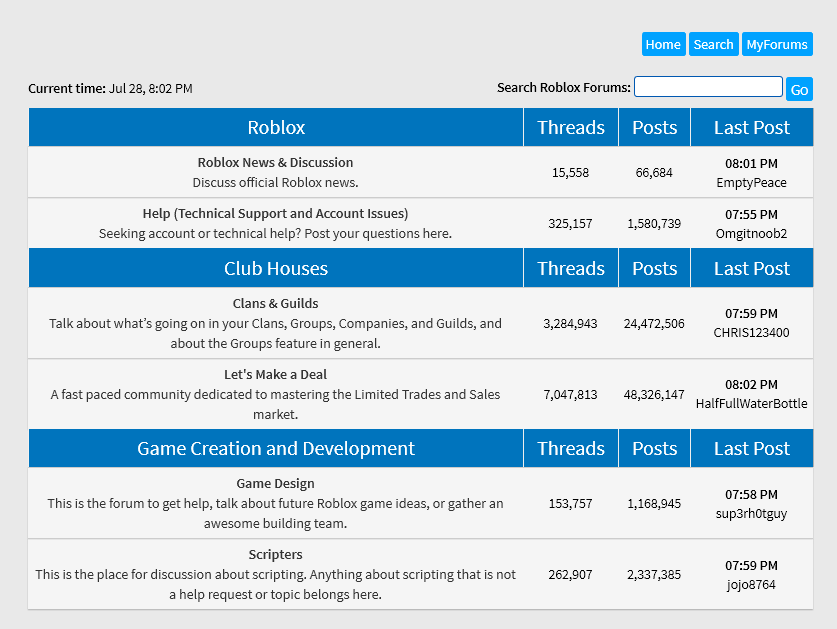
Task: Open the Let's Make a Deal forum
Action: pos(275,374)
